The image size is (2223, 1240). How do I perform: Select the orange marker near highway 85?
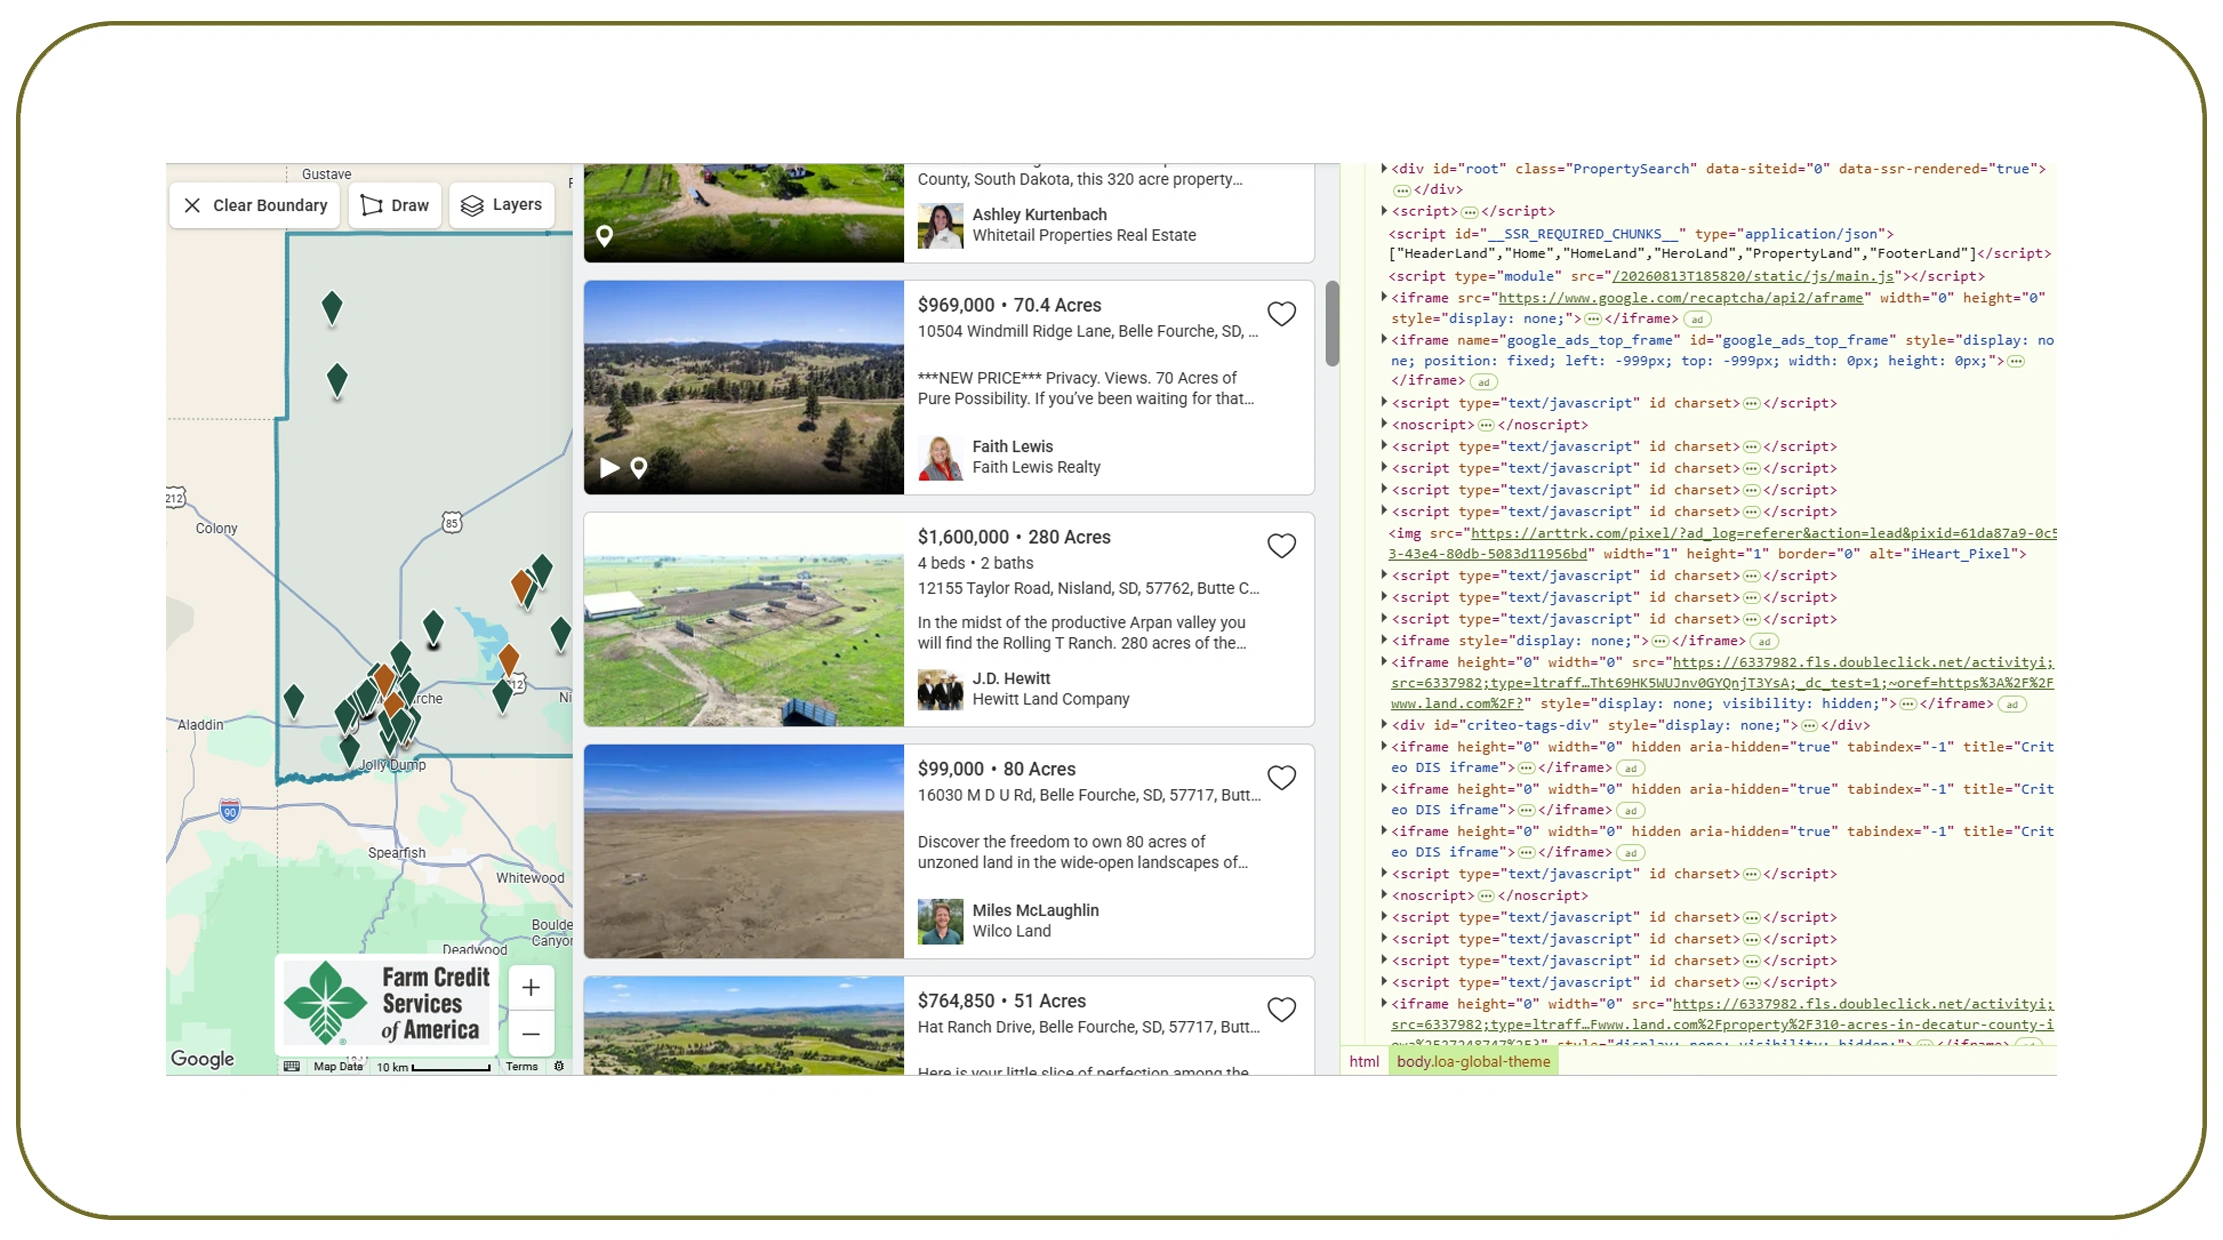point(520,585)
